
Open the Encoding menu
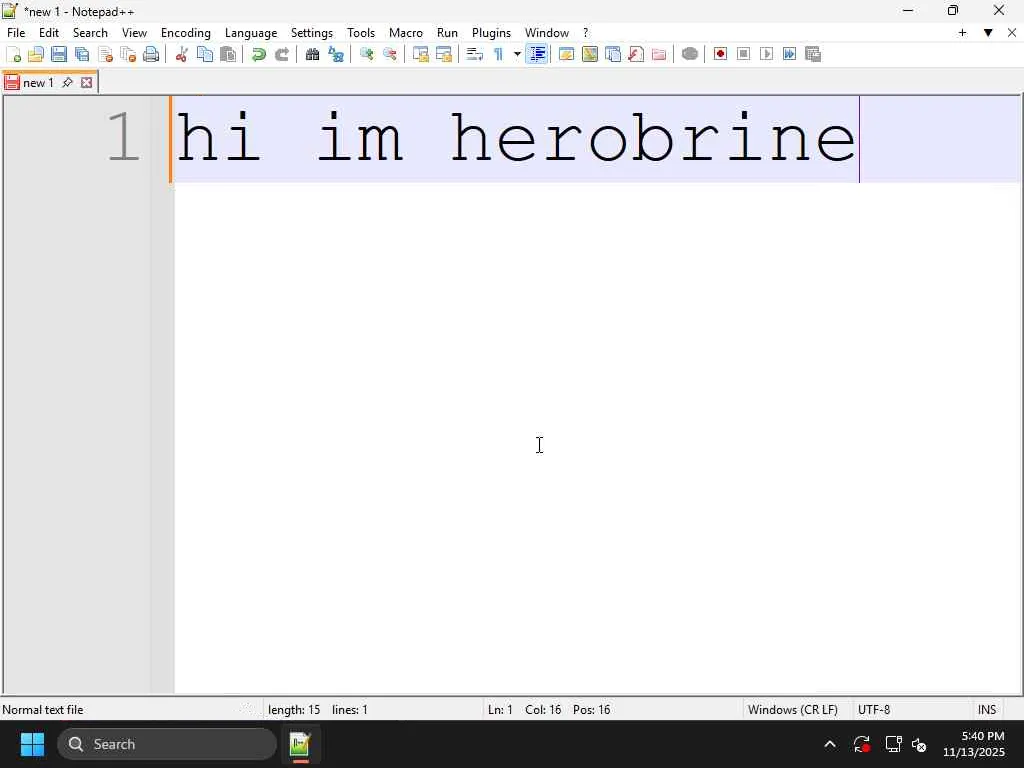point(185,33)
